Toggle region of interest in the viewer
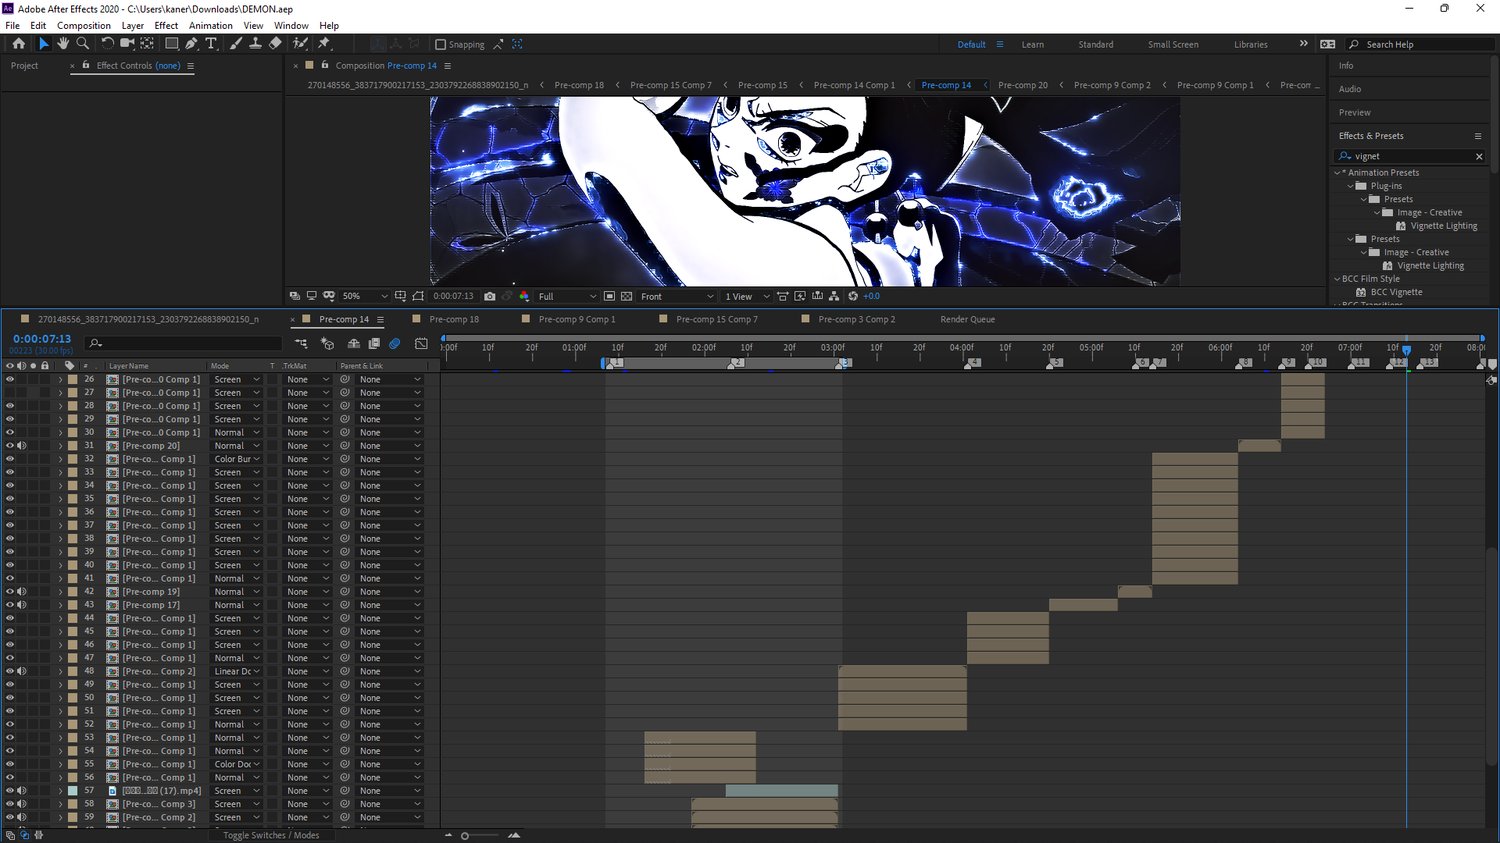This screenshot has width=1500, height=843. pos(609,297)
